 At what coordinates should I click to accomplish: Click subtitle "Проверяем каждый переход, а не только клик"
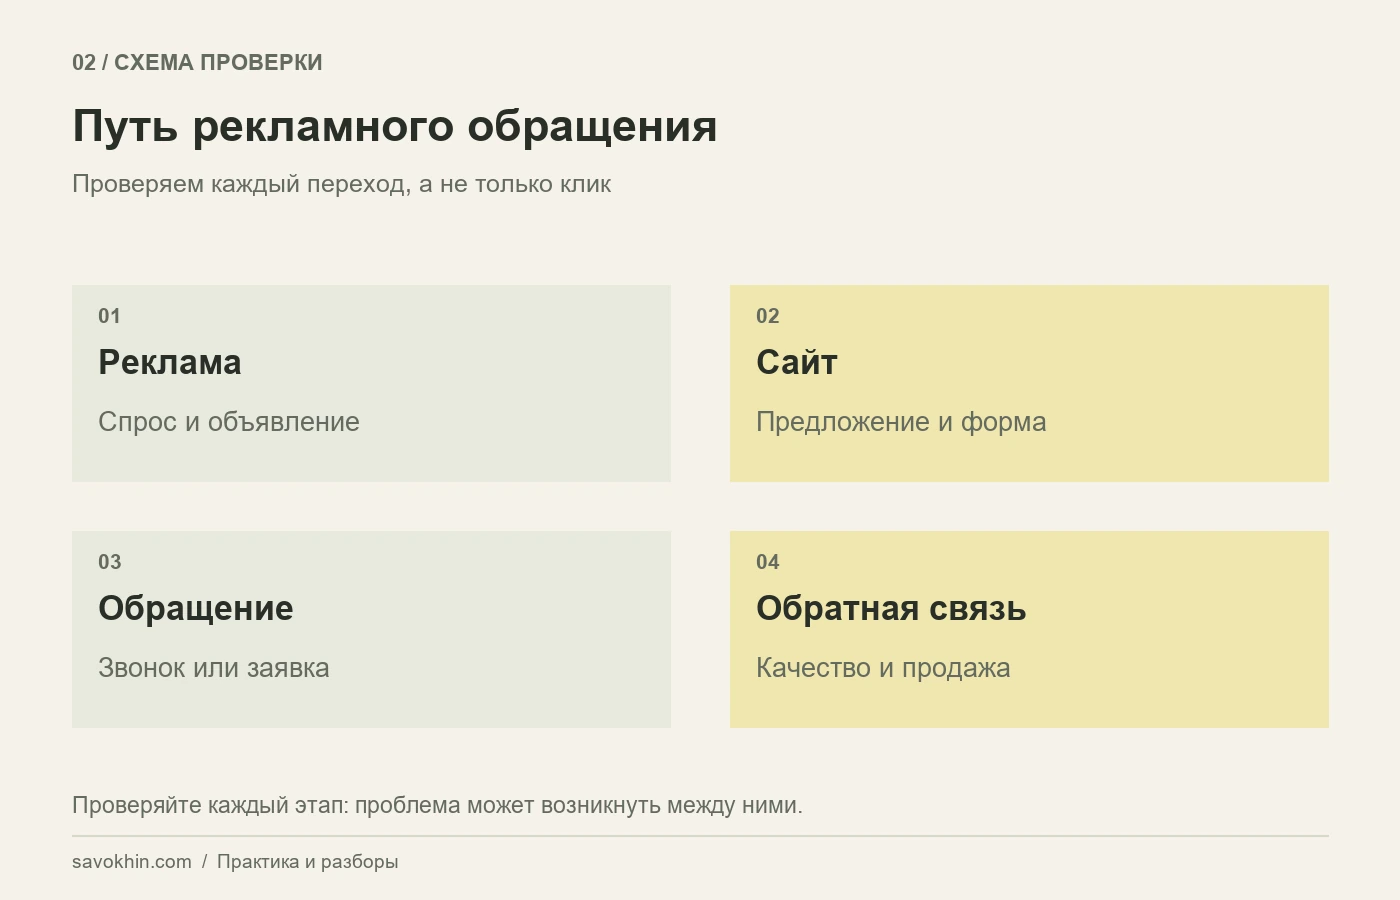(x=341, y=184)
